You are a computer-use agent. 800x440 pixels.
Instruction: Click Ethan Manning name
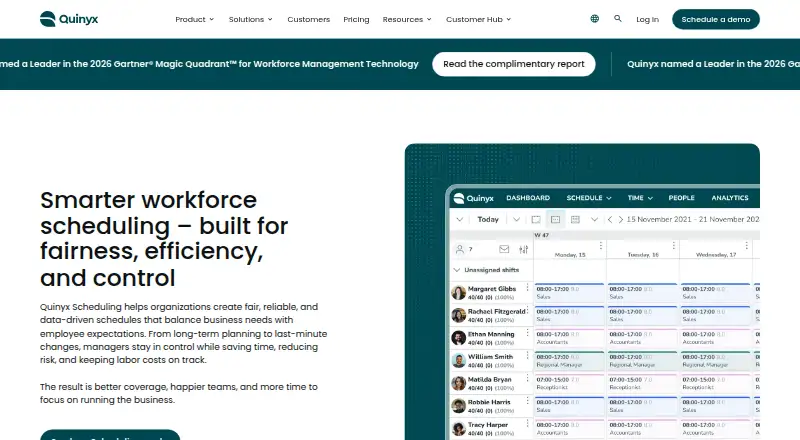(491, 334)
